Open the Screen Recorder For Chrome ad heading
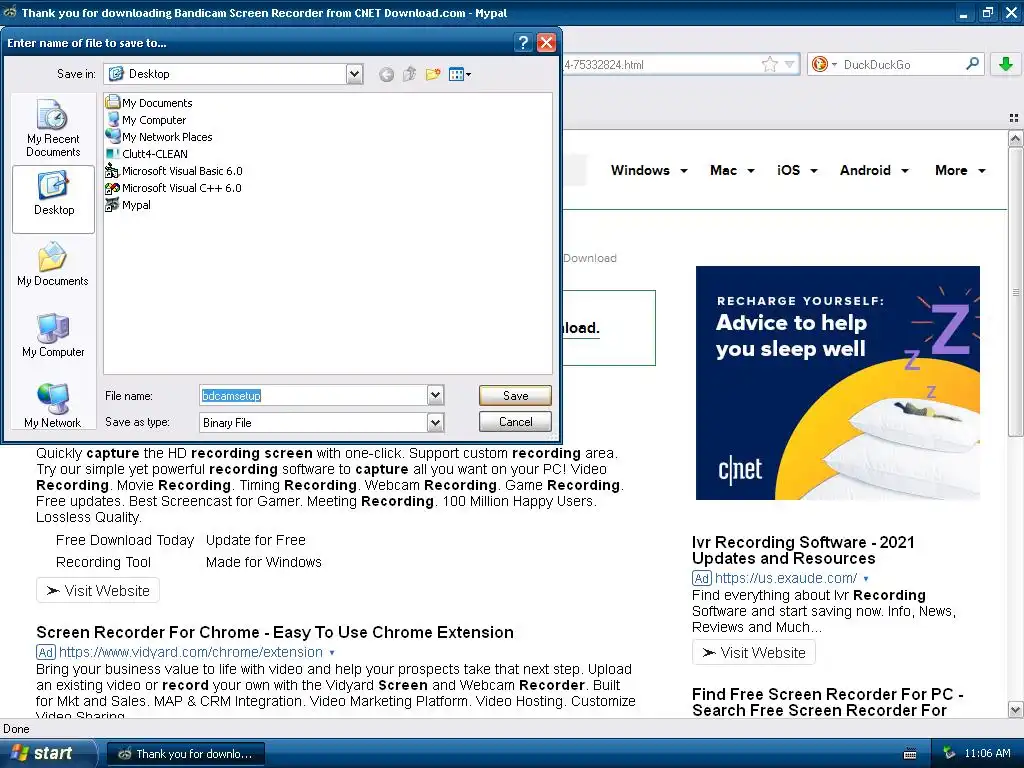Image resolution: width=1024 pixels, height=768 pixels. pos(275,632)
